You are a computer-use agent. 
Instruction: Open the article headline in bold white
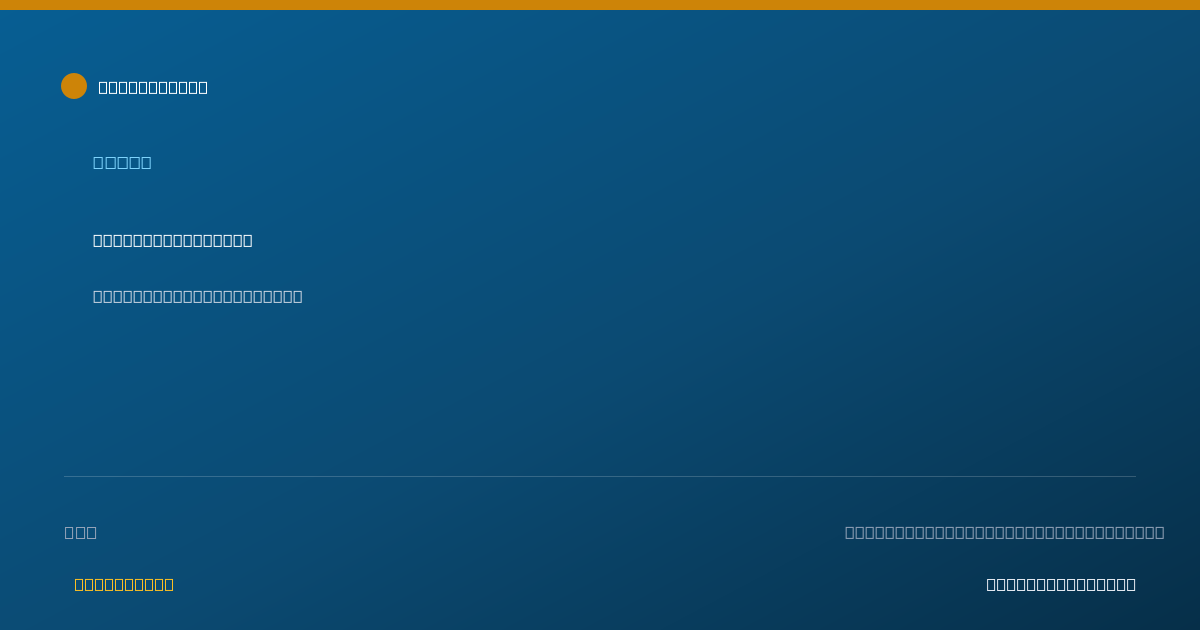tap(173, 240)
